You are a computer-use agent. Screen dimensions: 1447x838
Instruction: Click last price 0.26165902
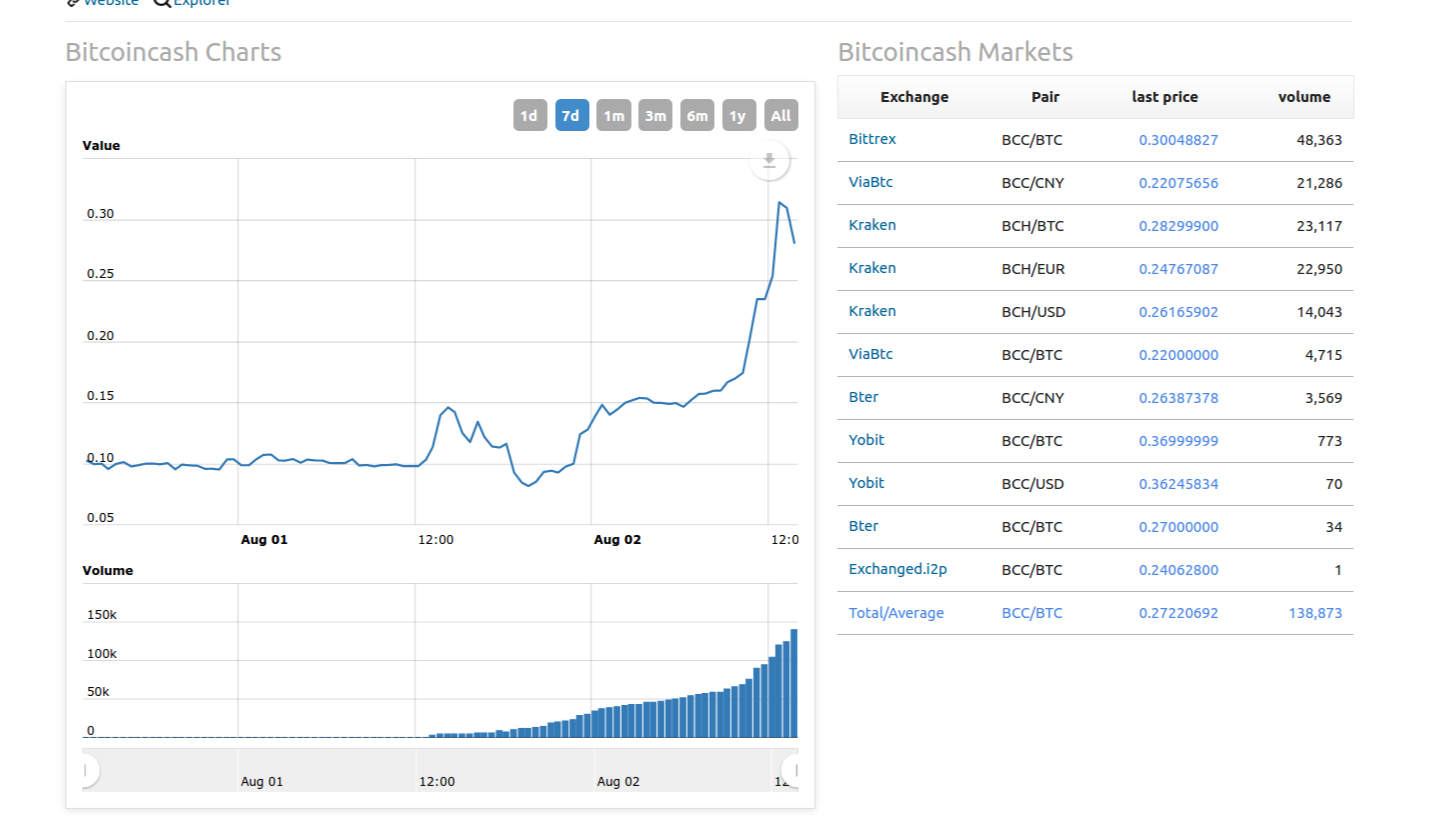point(1178,312)
